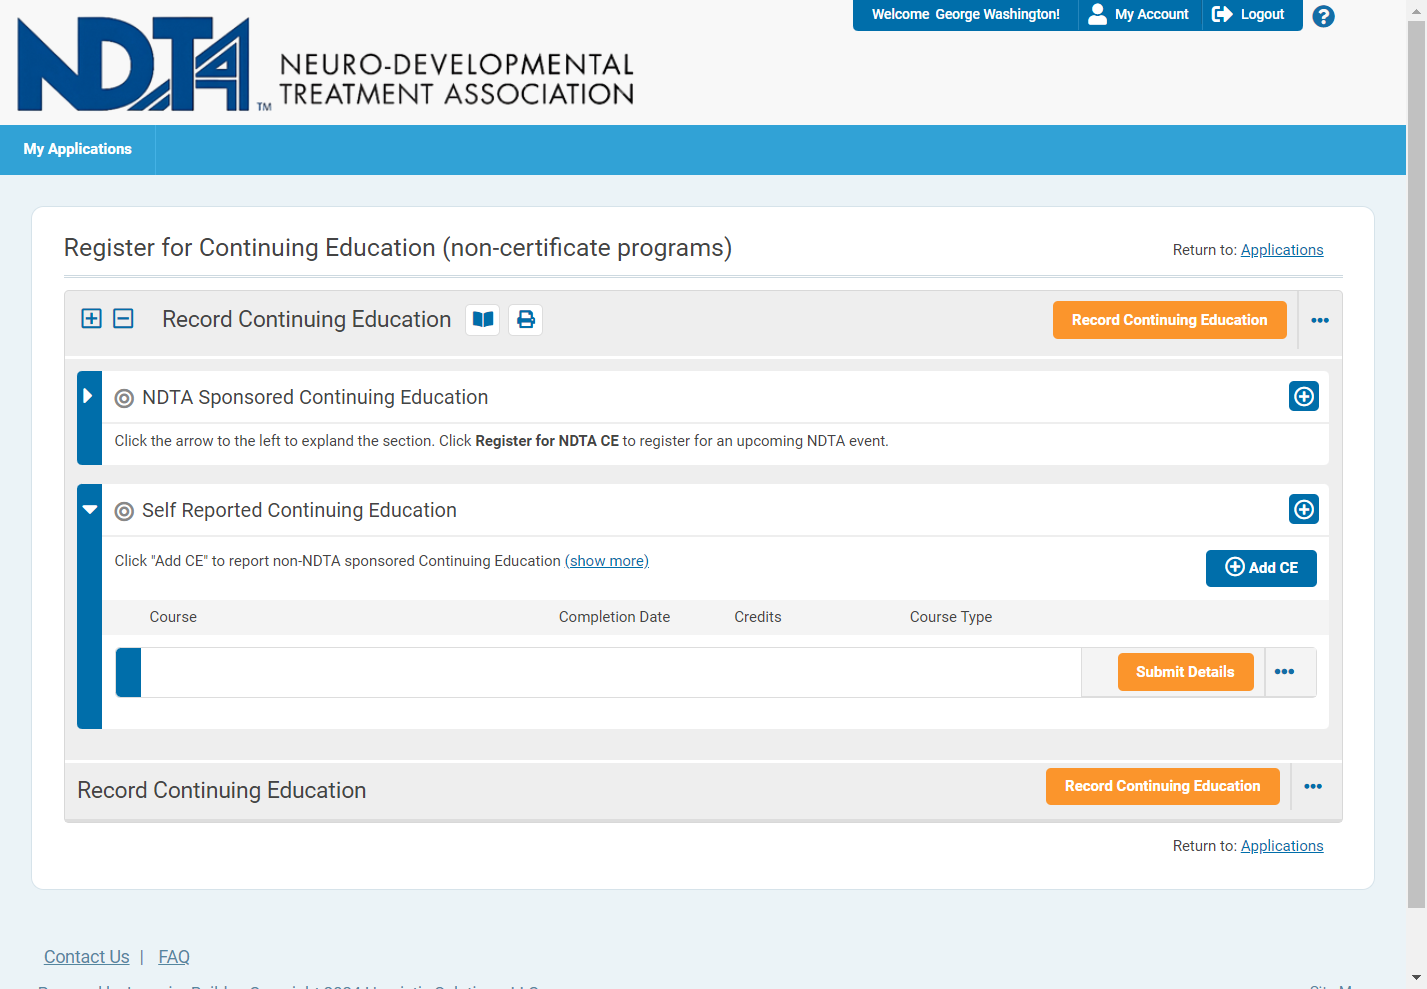Open the top header ellipsis menu
This screenshot has width=1427, height=989.
tap(1320, 320)
